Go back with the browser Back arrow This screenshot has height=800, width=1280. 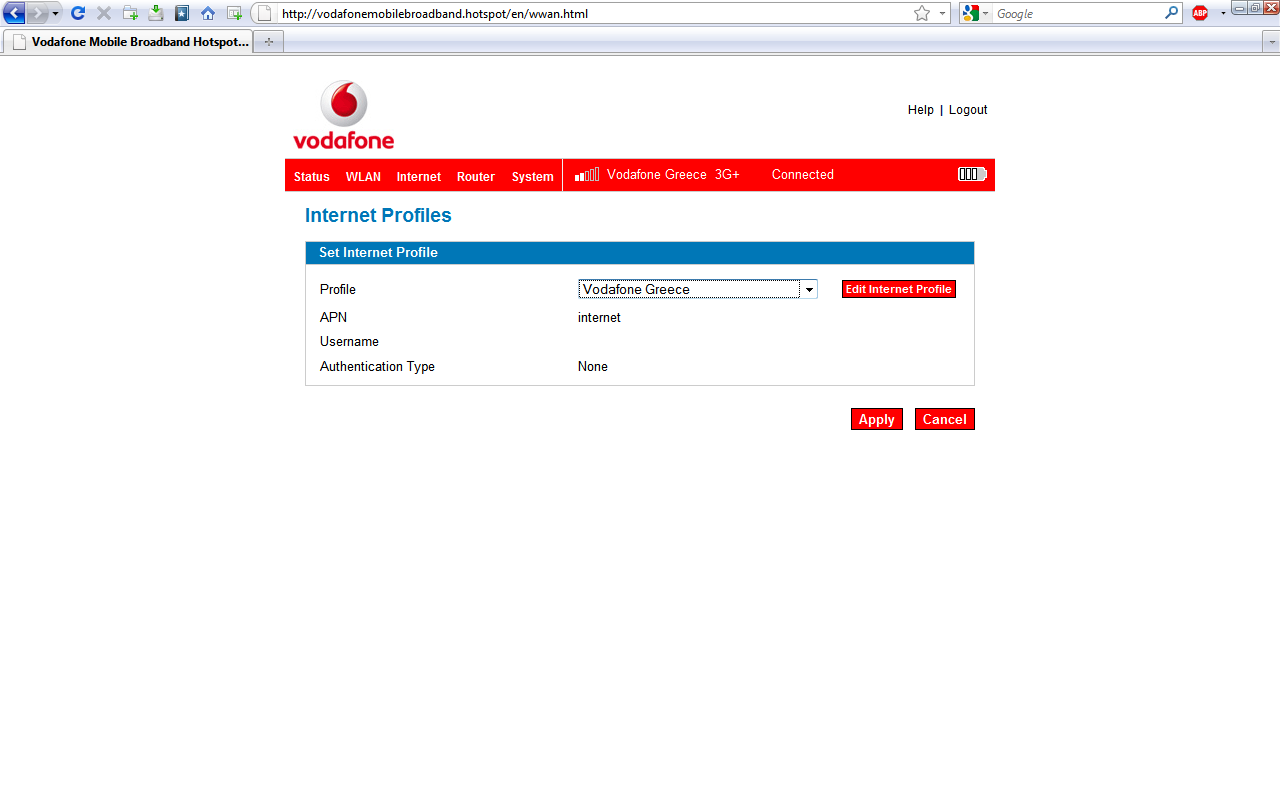(14, 13)
